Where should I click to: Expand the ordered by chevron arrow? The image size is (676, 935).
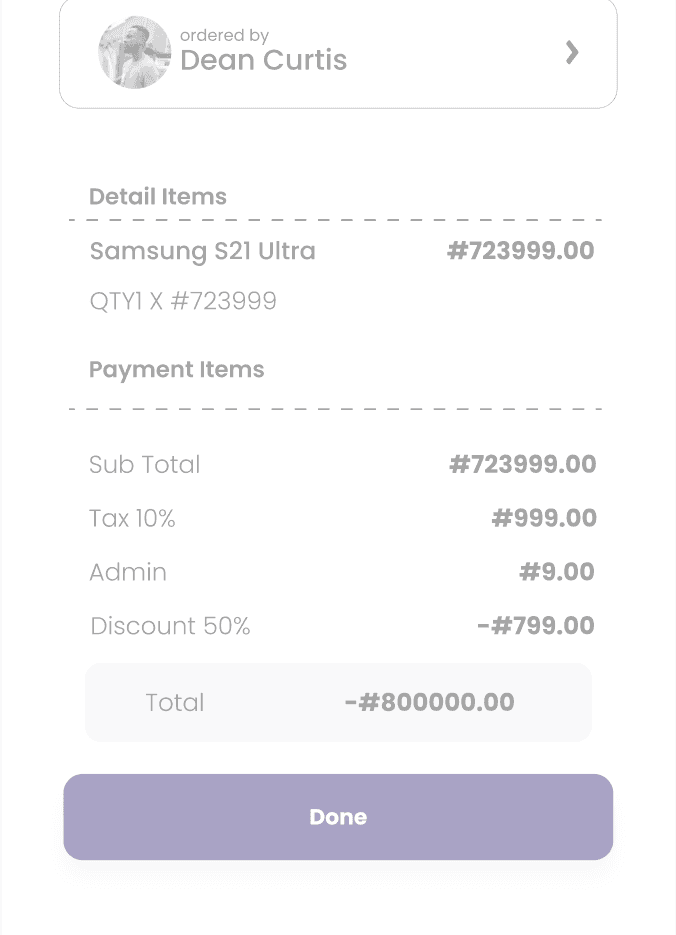point(572,52)
